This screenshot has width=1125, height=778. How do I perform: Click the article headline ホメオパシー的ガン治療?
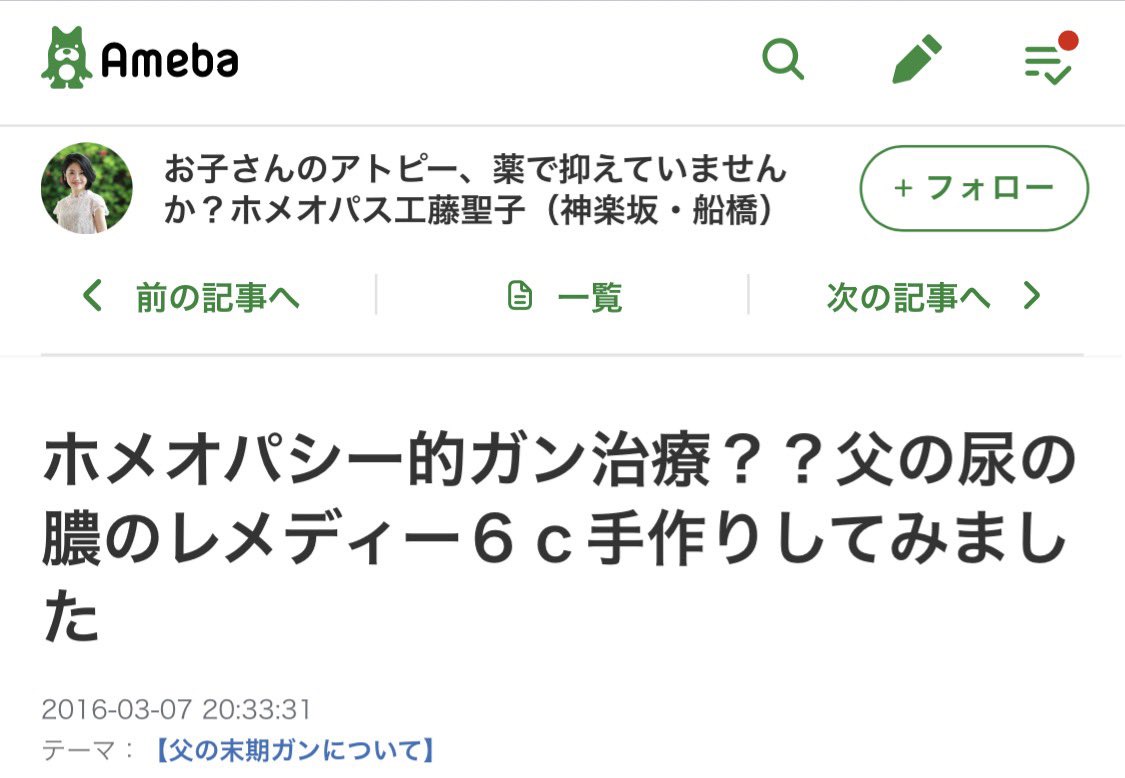pos(559,538)
